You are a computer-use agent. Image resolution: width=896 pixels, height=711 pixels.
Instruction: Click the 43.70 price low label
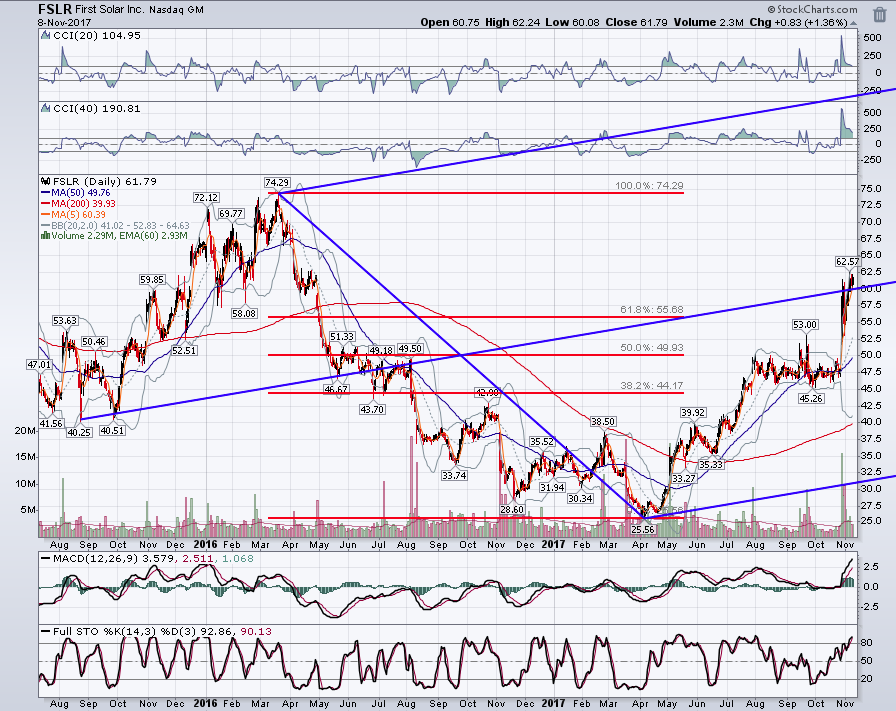(x=371, y=409)
